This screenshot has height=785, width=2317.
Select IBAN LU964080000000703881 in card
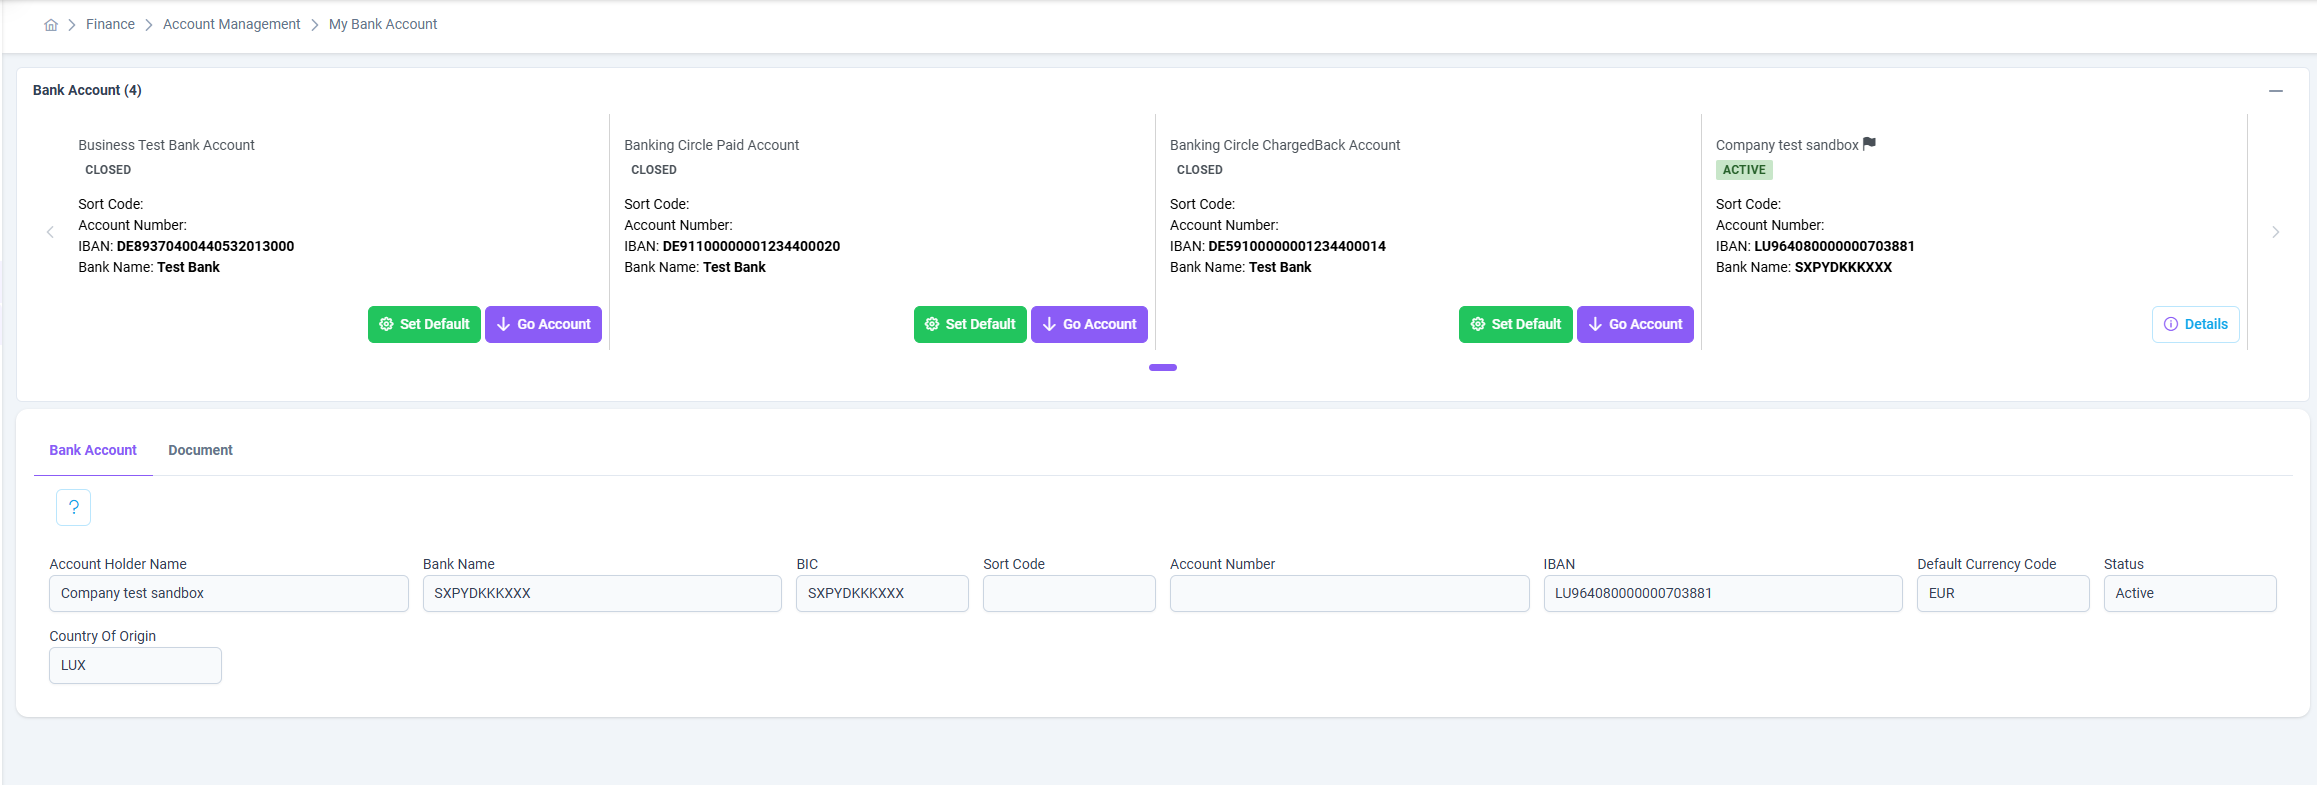click(1834, 246)
